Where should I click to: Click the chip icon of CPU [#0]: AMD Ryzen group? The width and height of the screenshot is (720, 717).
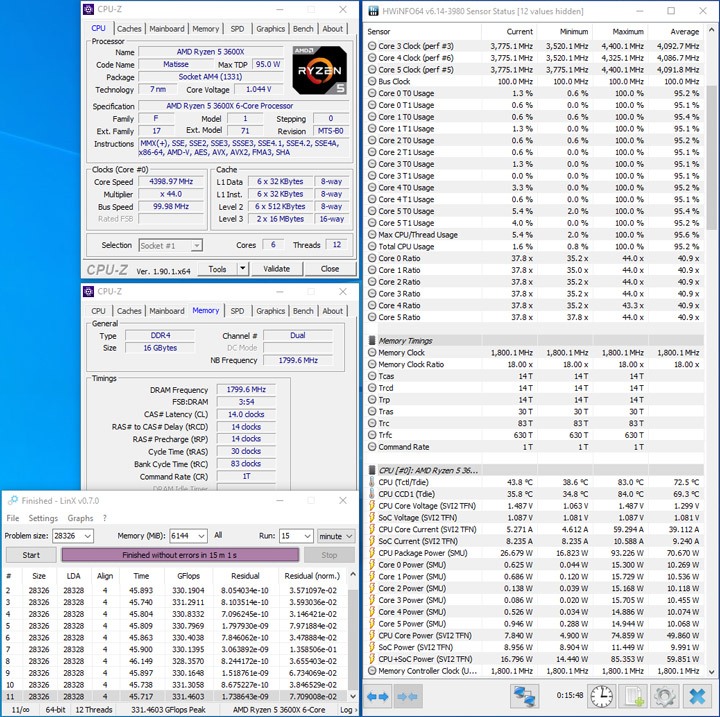[x=372, y=470]
